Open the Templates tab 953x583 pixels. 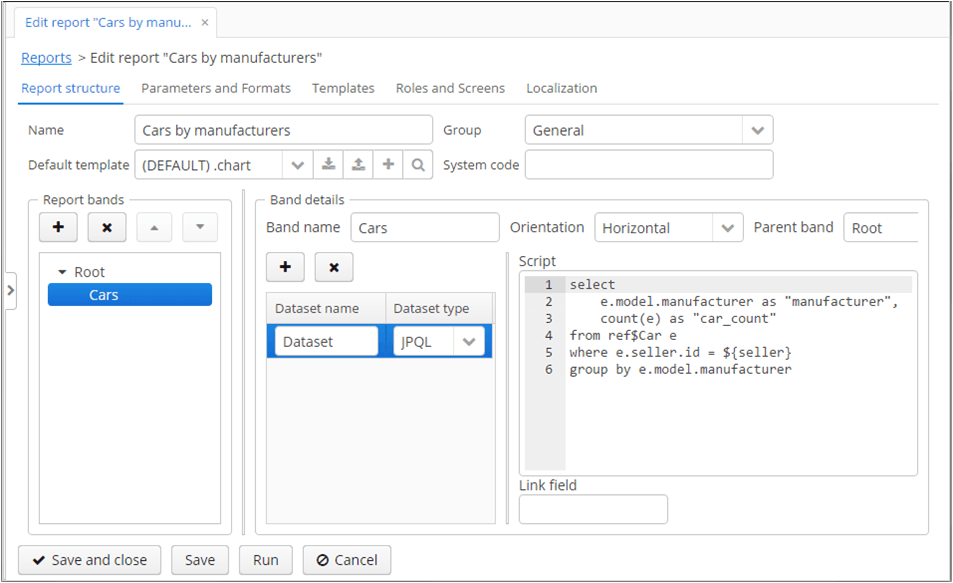point(343,88)
